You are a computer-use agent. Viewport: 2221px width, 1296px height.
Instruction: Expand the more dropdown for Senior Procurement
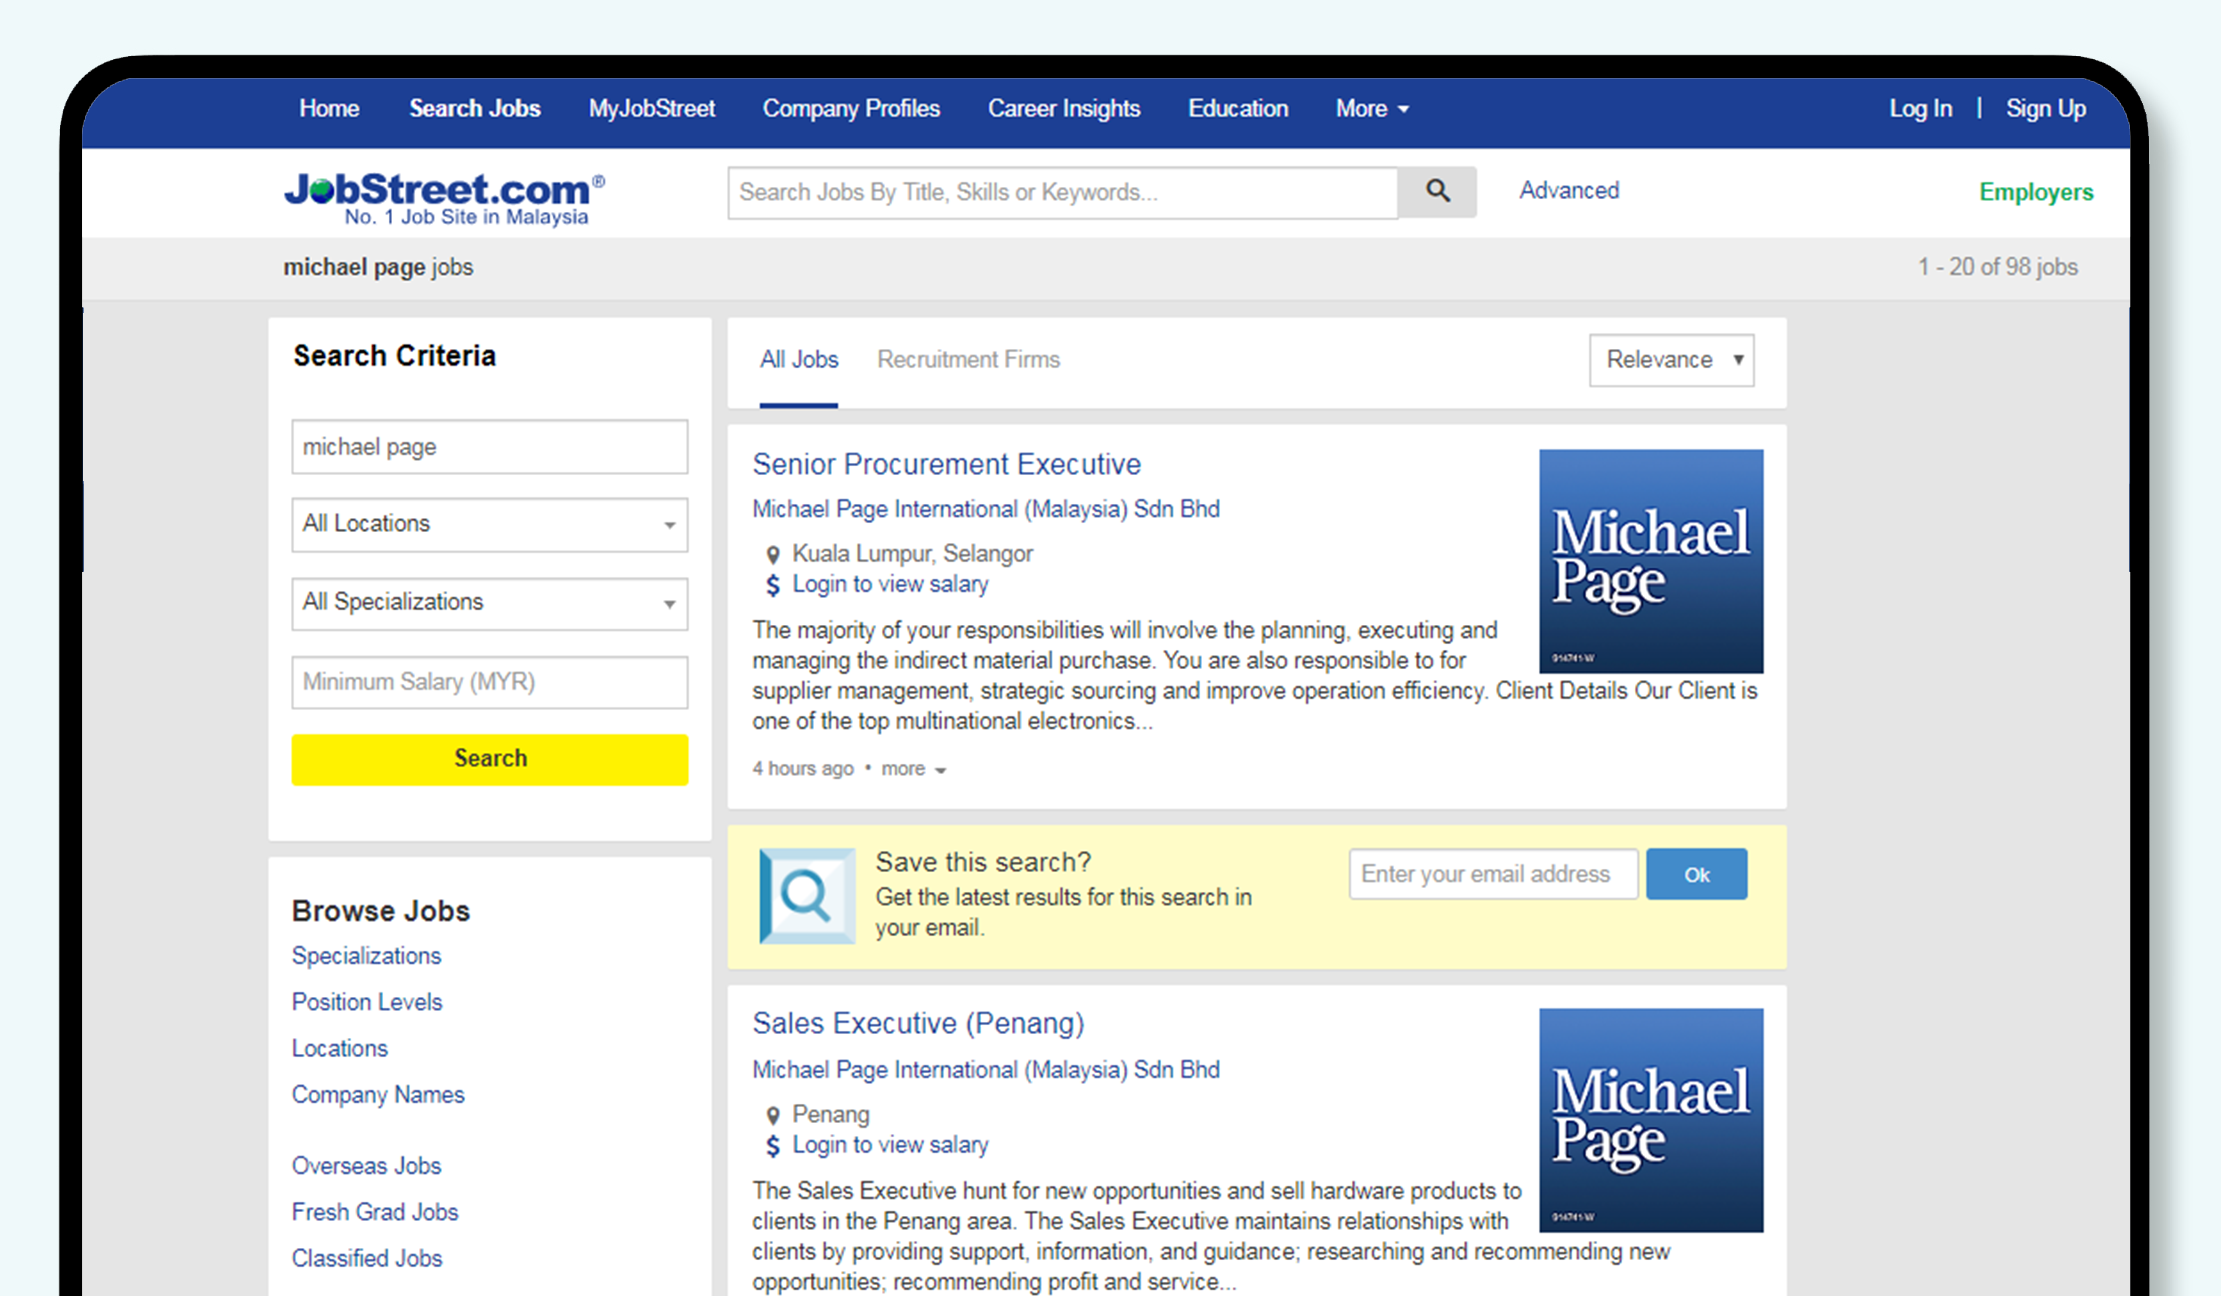point(913,767)
